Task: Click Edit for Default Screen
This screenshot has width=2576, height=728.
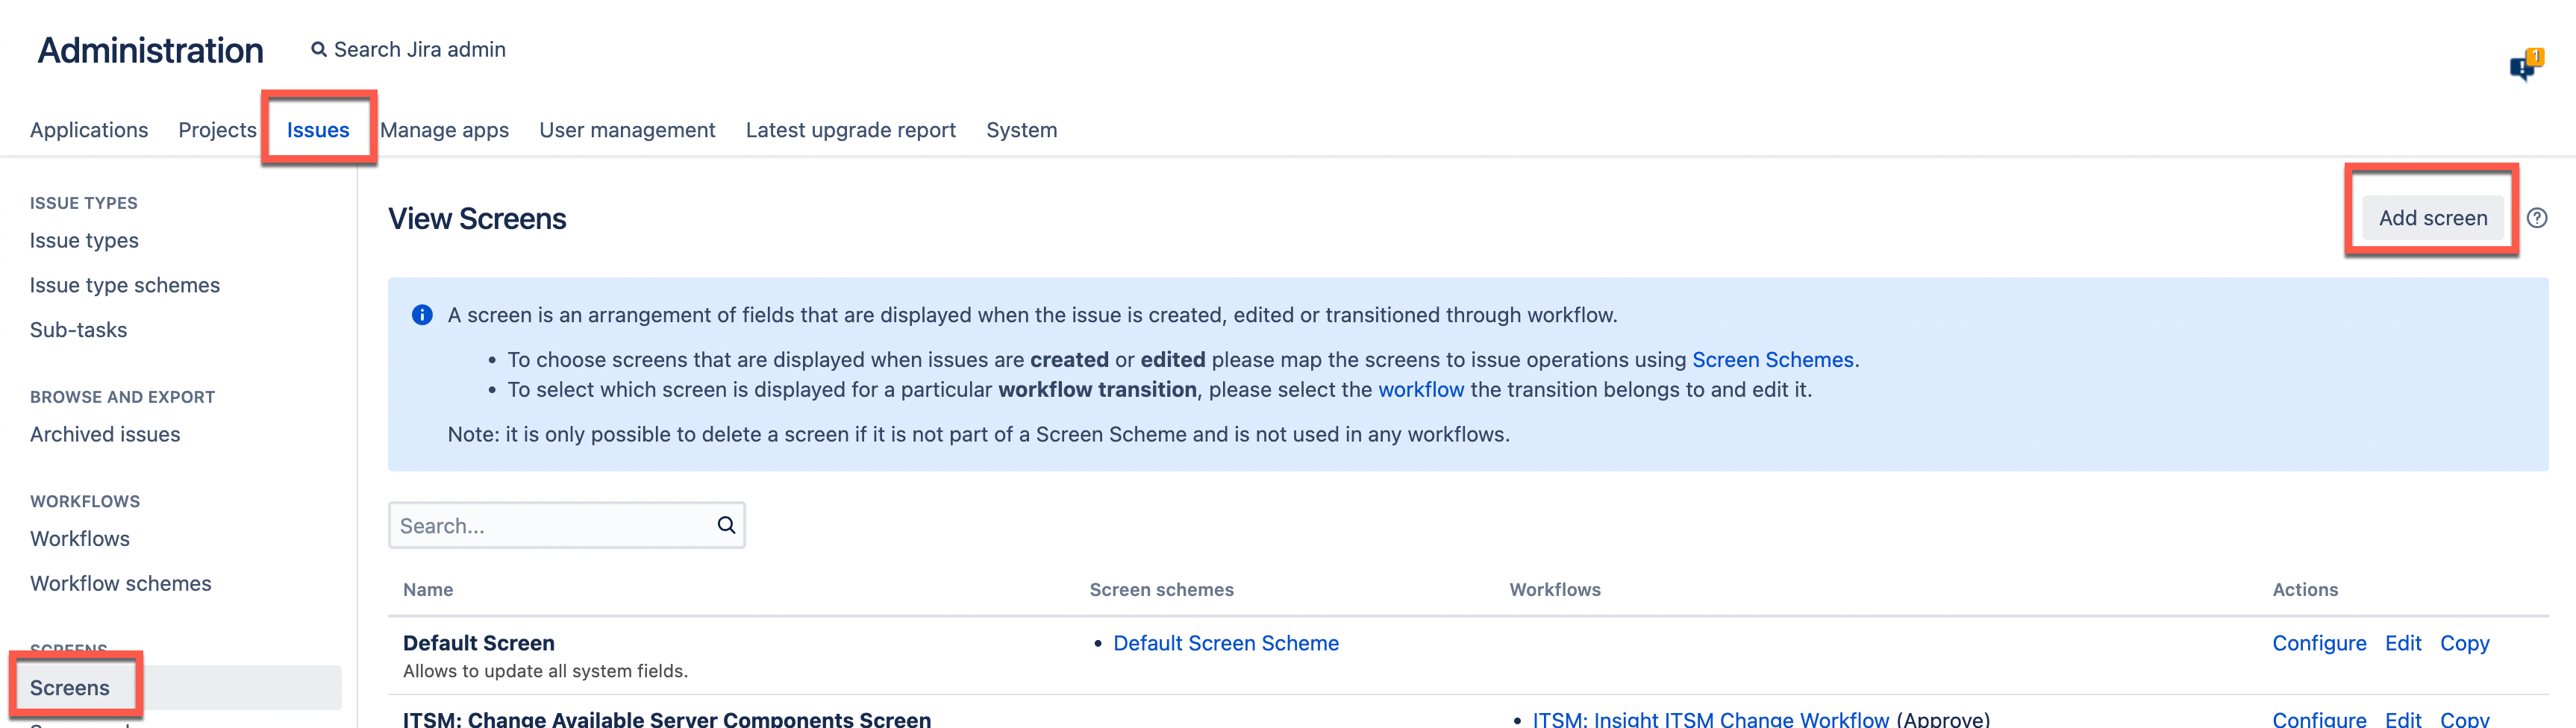Action: 2403,643
